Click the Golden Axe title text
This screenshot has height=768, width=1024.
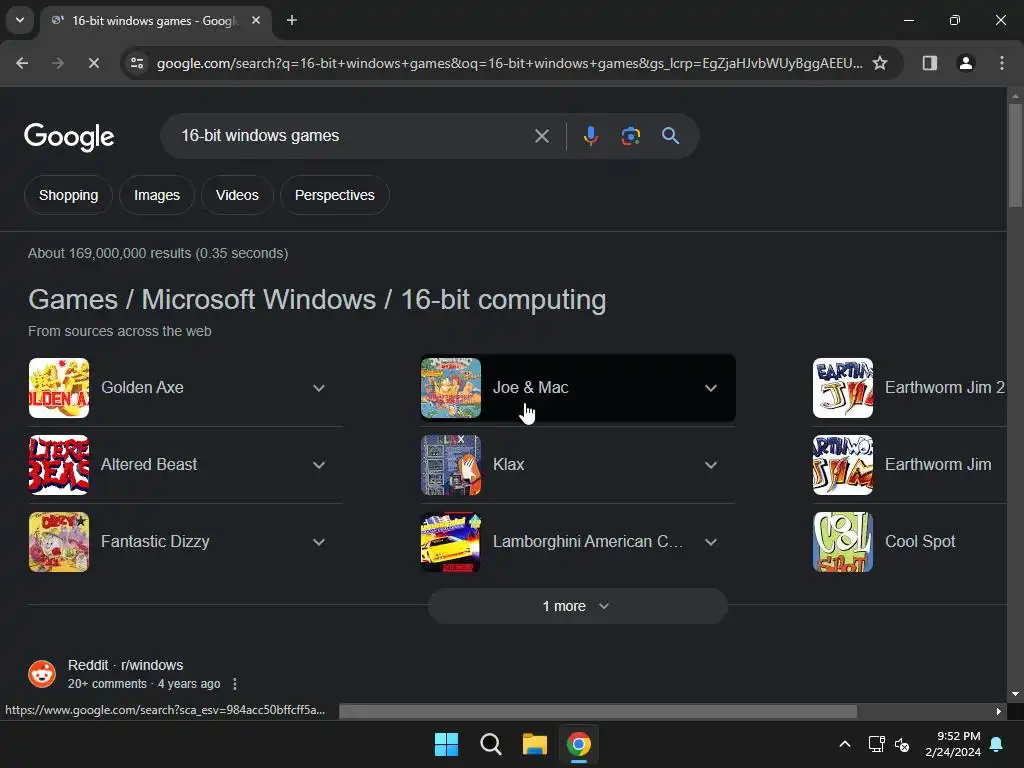click(142, 387)
